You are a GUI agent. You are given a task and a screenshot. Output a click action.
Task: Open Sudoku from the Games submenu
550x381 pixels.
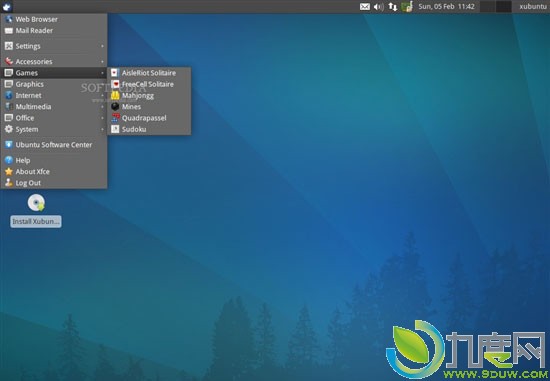[x=149, y=129]
